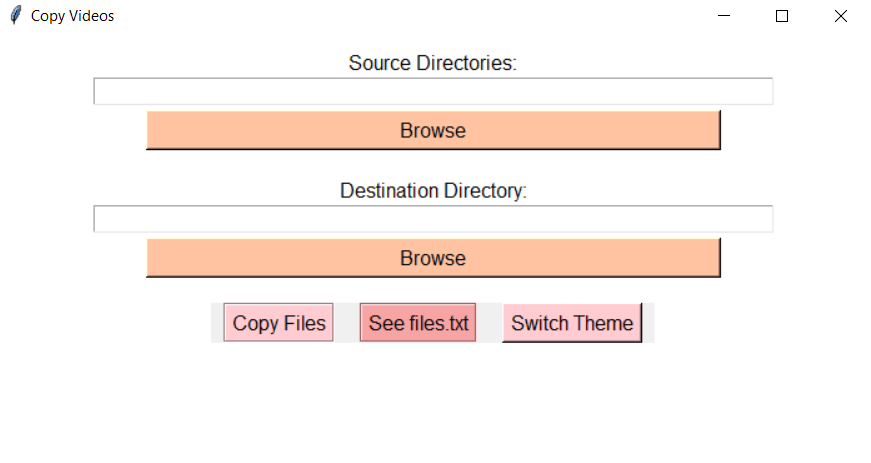Open the See files.txt button
The image size is (871, 463).
click(x=418, y=323)
